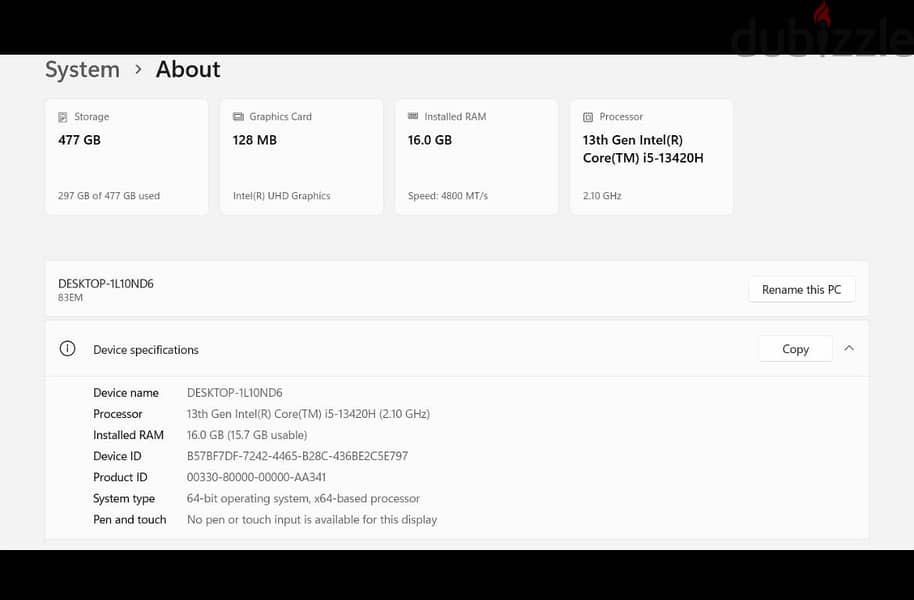Click the Storage card icon
This screenshot has width=914, height=600.
tap(62, 117)
